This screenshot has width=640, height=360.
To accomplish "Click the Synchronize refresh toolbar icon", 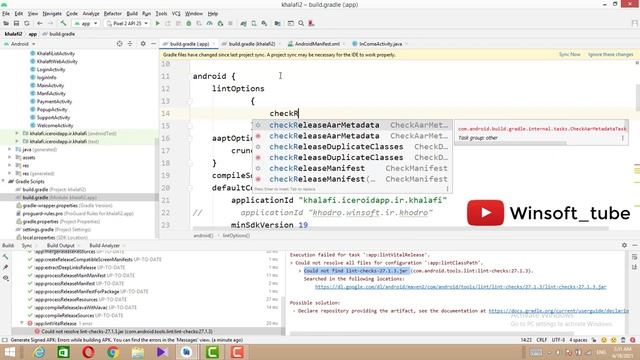I will point(27,24).
